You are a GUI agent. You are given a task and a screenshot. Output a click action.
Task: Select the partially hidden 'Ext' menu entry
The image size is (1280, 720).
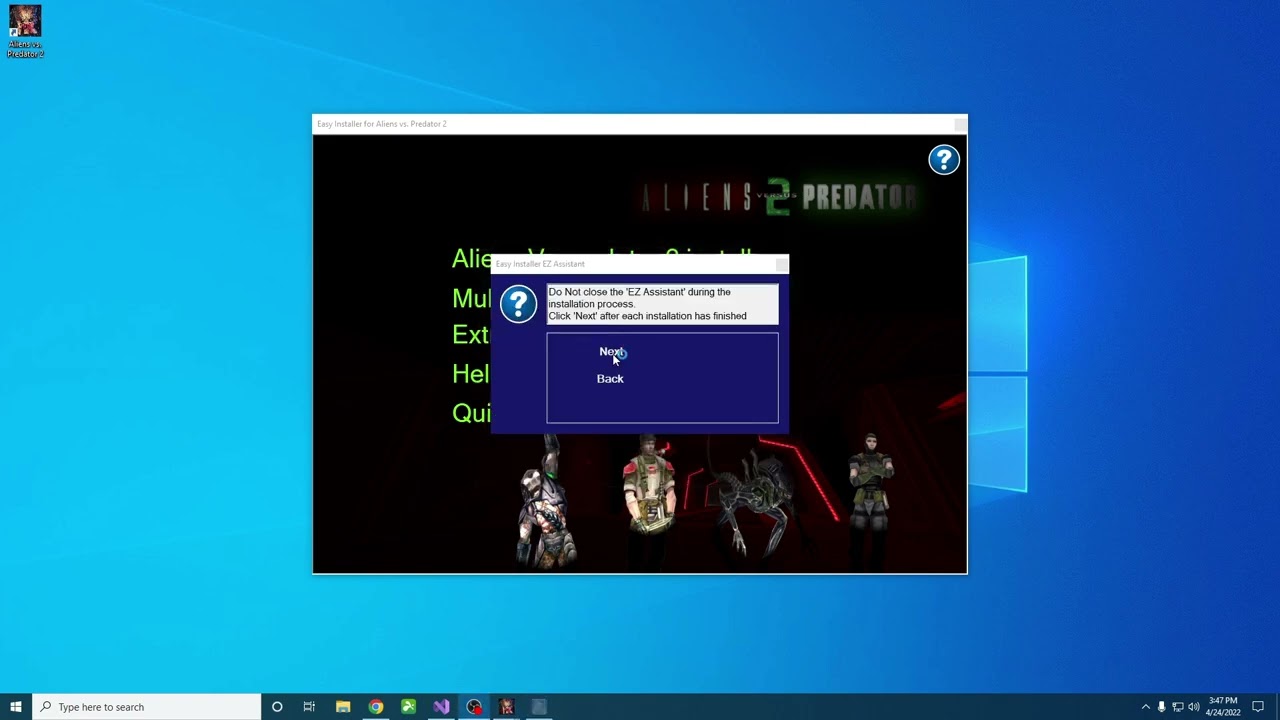471,335
